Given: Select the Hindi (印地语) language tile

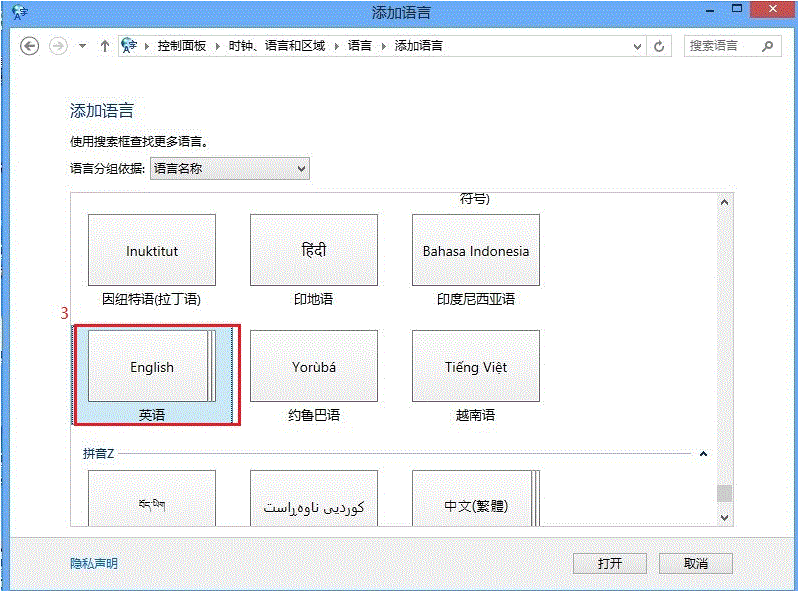Looking at the screenshot, I should 314,250.
